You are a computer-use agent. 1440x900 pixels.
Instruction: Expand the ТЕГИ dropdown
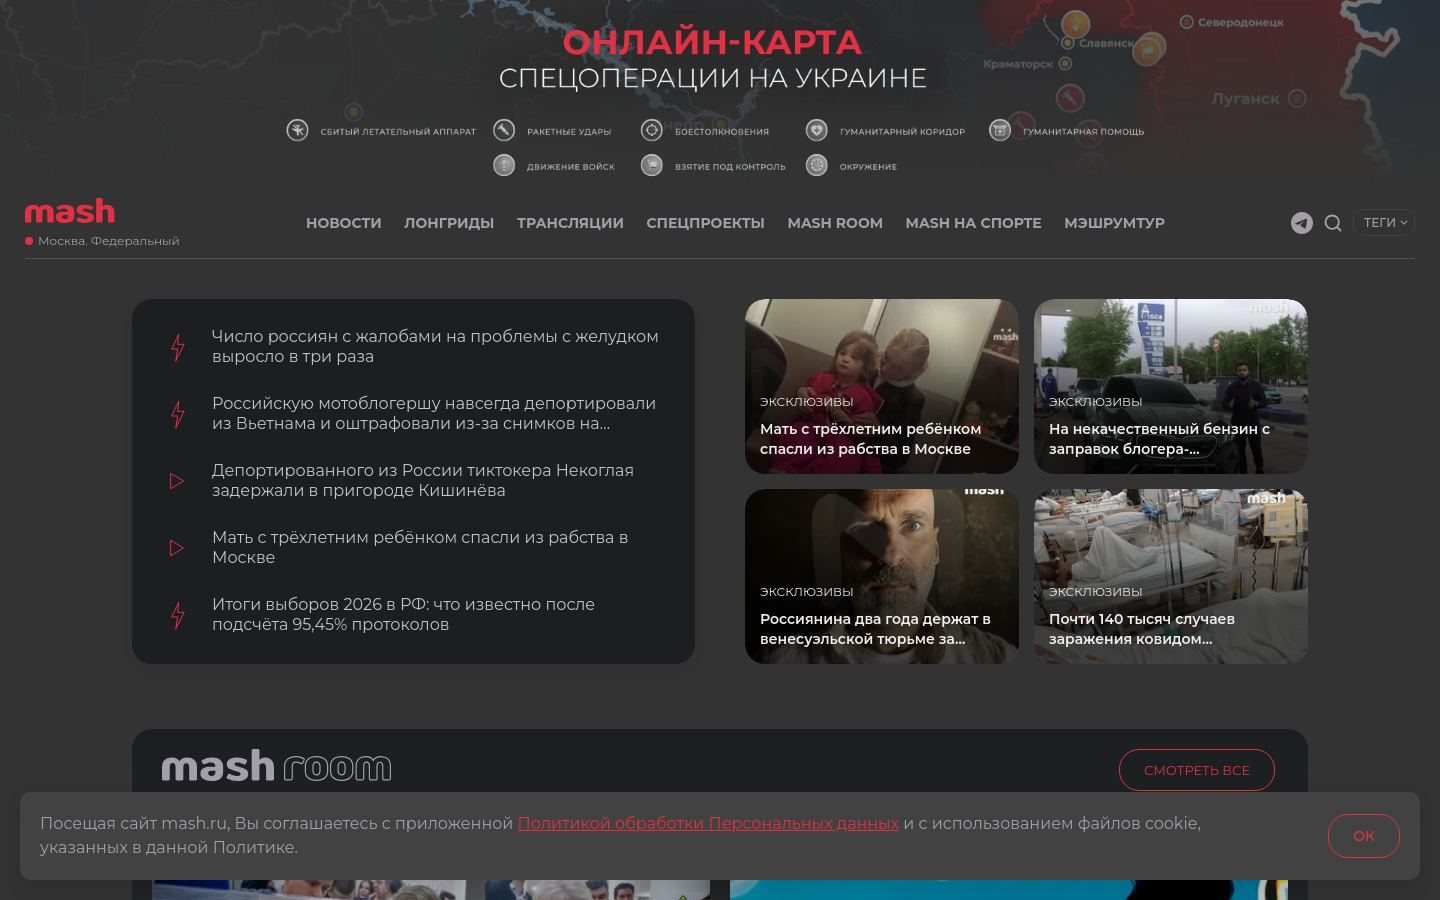click(1385, 223)
